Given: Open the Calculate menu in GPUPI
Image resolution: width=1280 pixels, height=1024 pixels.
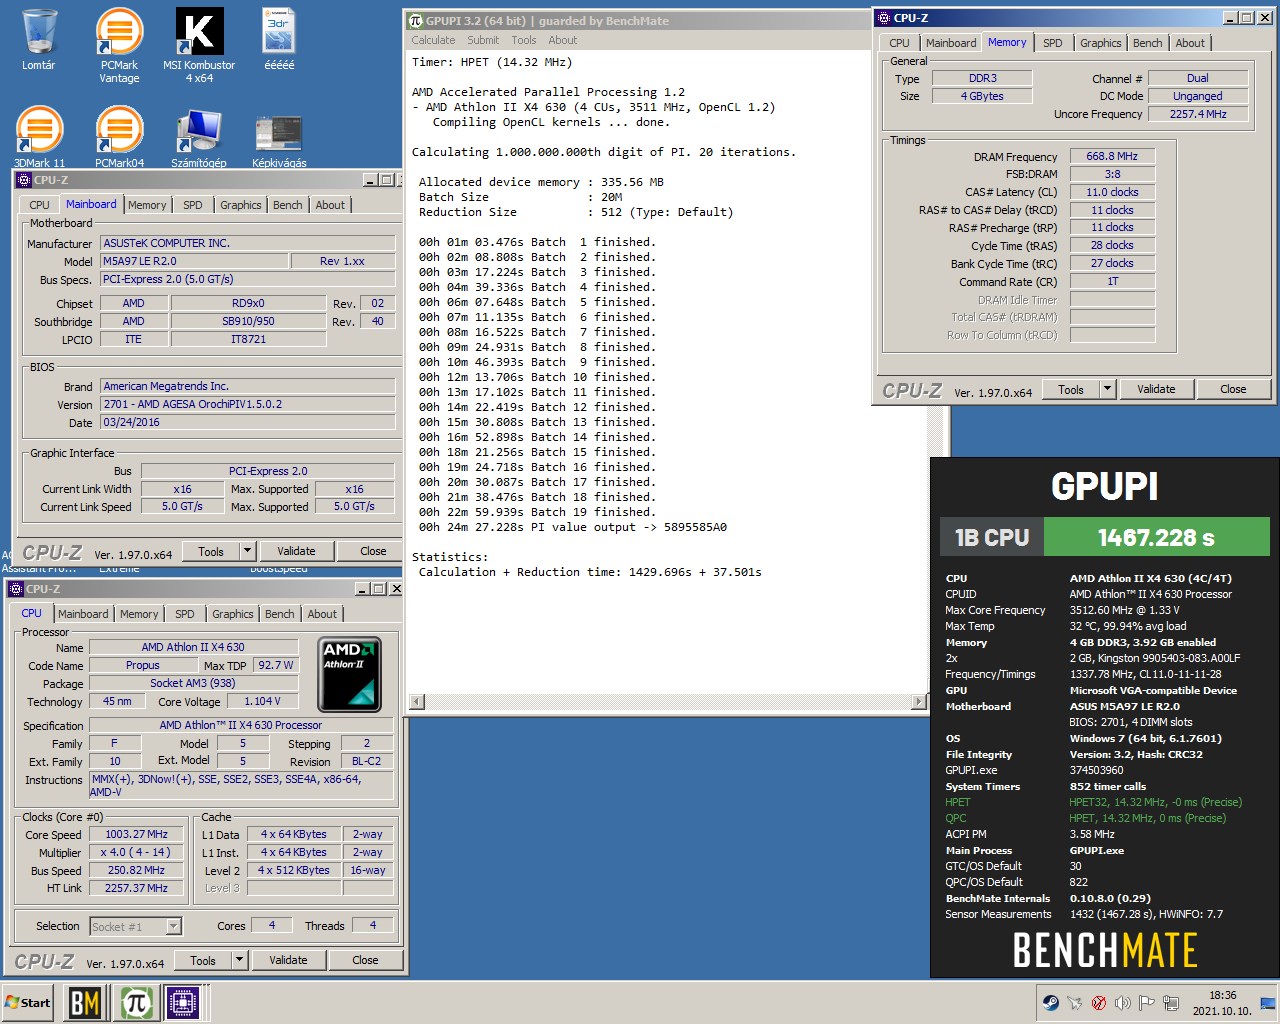Looking at the screenshot, I should [x=433, y=40].
